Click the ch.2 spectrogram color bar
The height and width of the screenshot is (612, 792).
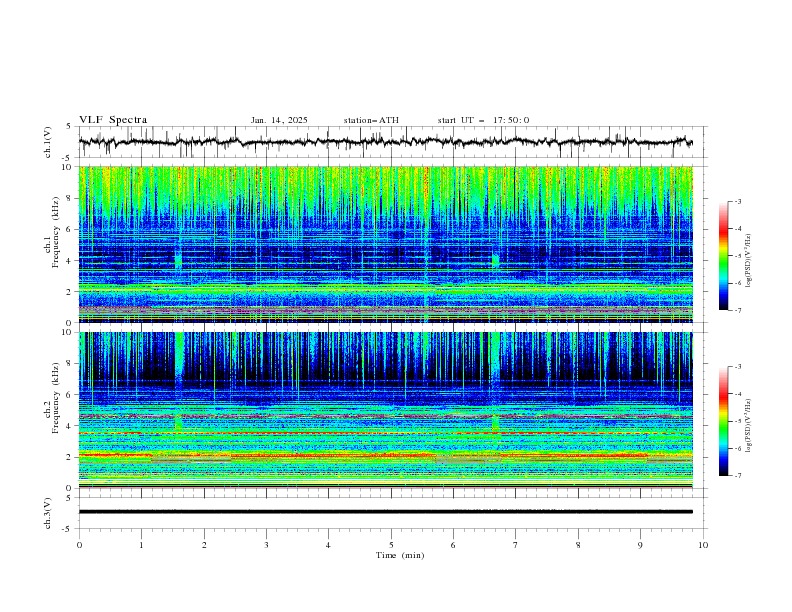724,421
